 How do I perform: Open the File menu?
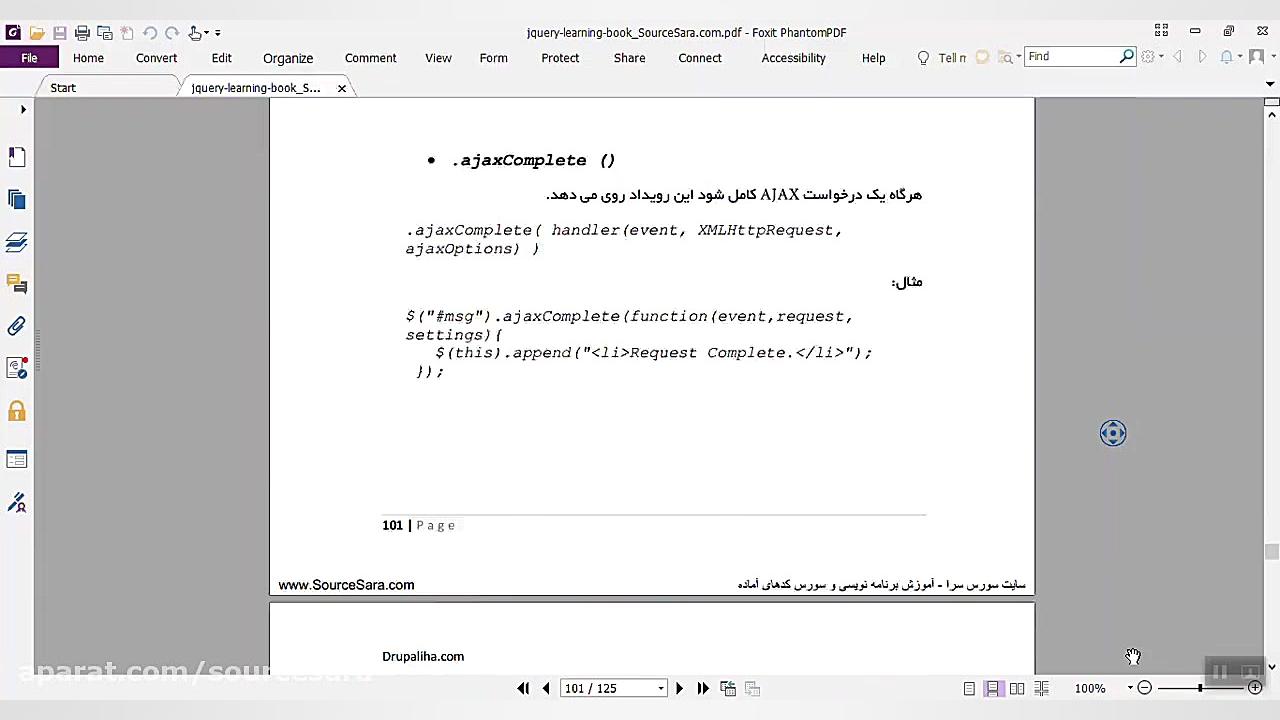coord(29,58)
